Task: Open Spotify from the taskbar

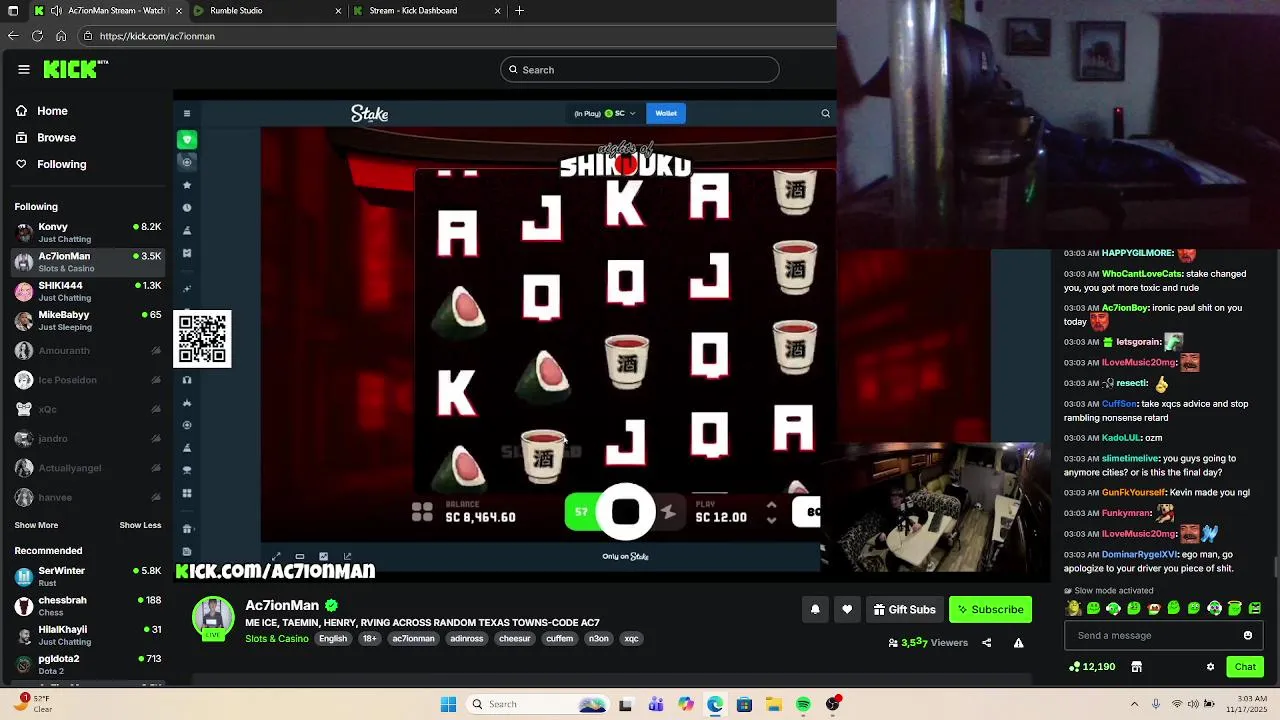Action: [x=804, y=704]
